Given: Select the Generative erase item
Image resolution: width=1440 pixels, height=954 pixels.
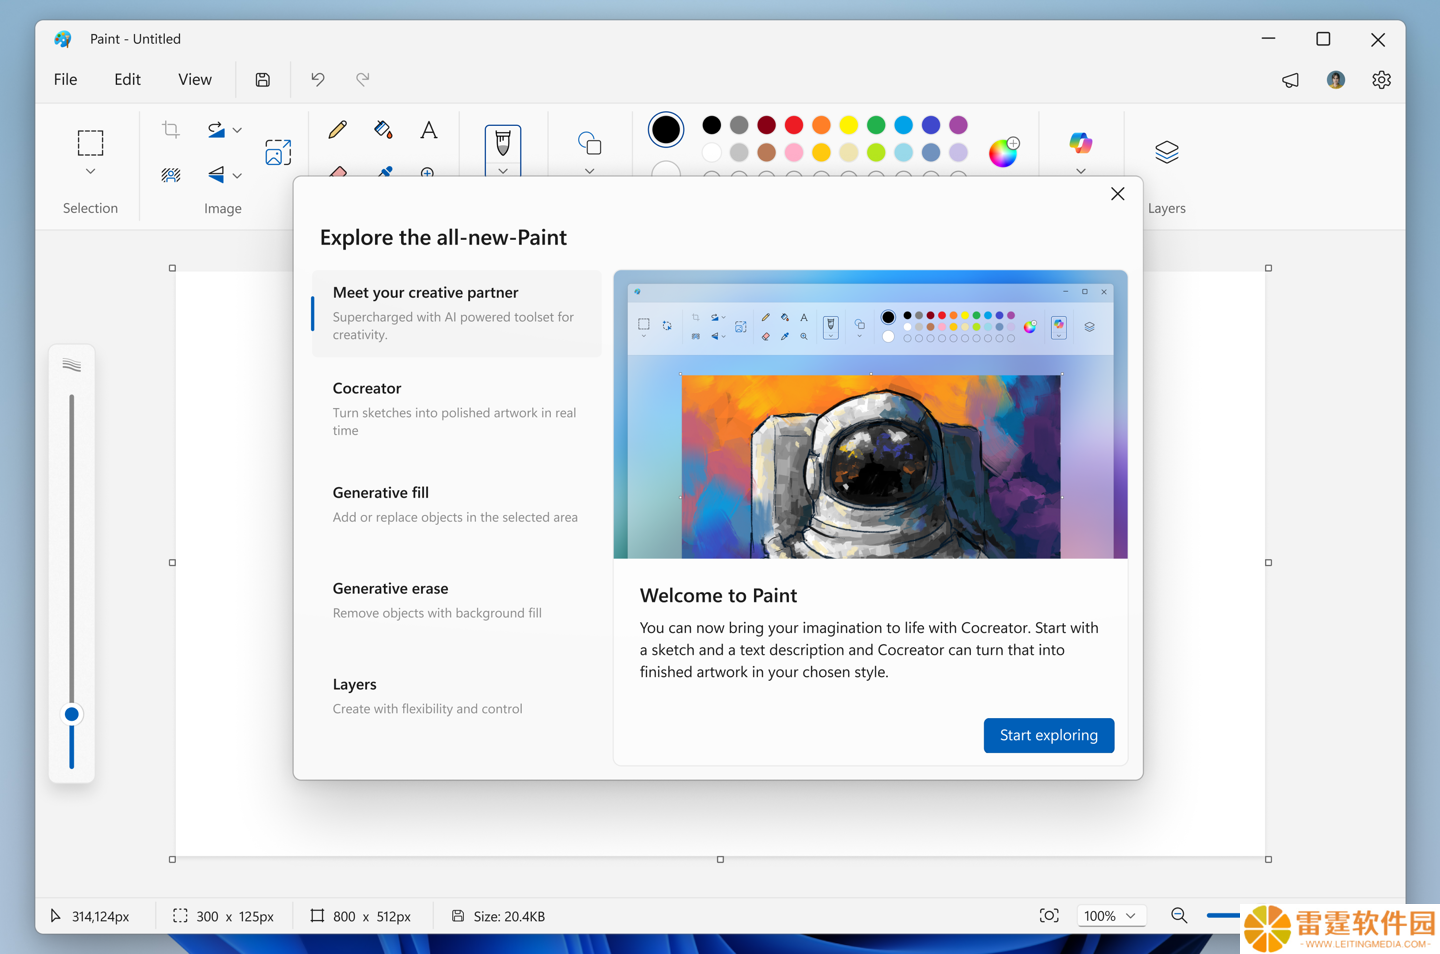Looking at the screenshot, I should [457, 600].
